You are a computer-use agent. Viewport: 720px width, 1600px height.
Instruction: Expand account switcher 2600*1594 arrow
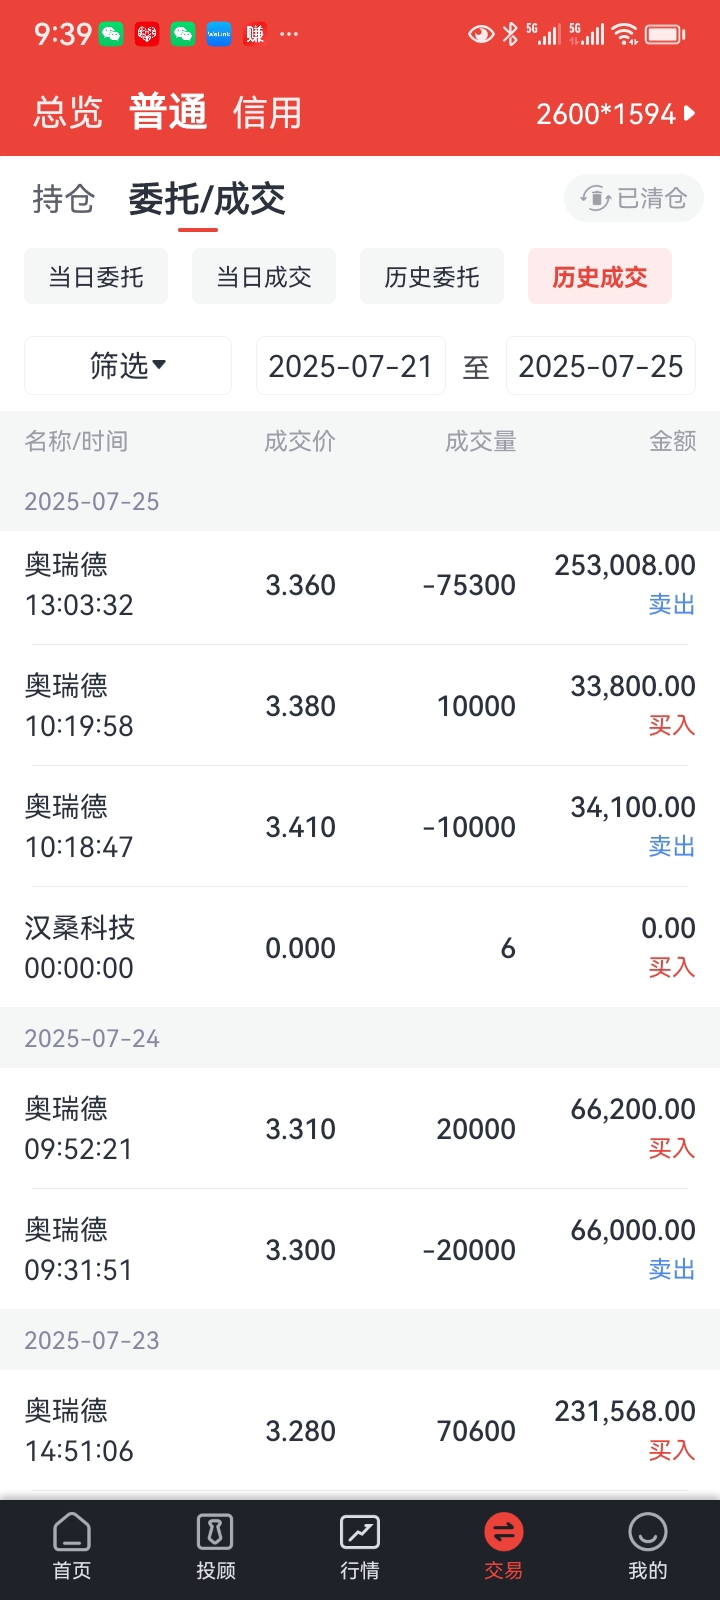tap(616, 114)
